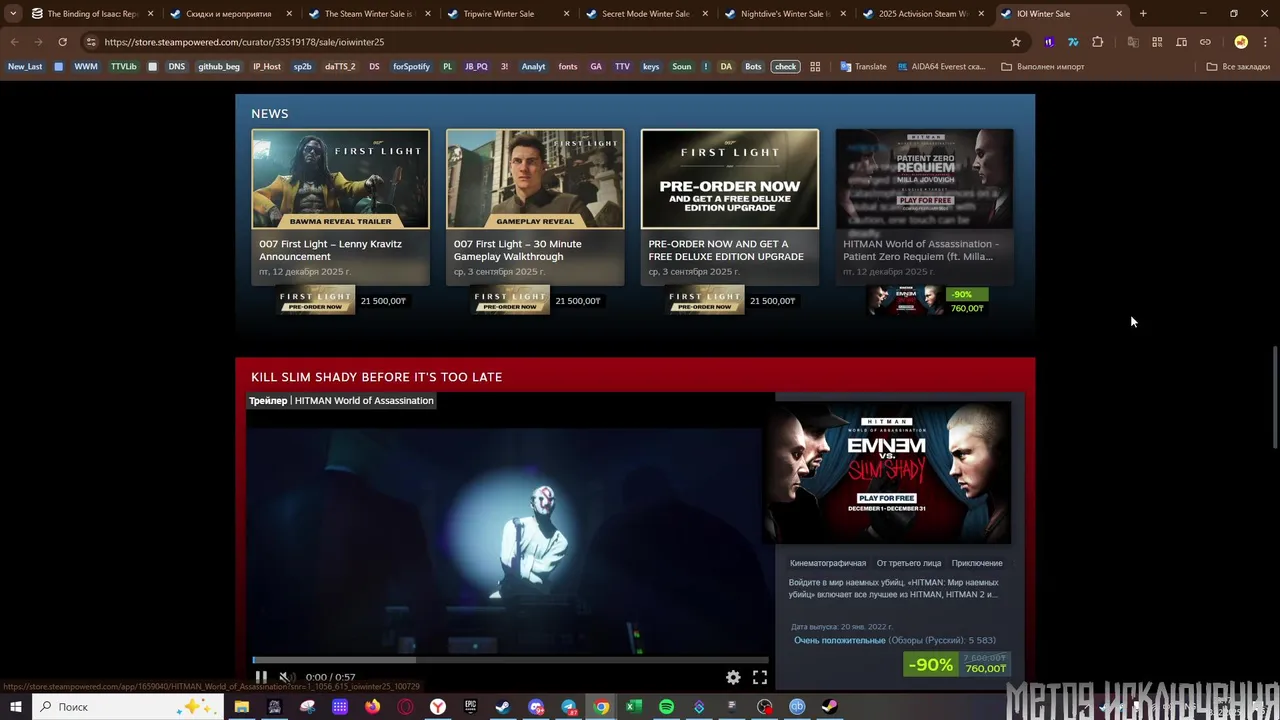Open the Analyt bookmark
Image resolution: width=1280 pixels, height=720 pixels.
(534, 66)
